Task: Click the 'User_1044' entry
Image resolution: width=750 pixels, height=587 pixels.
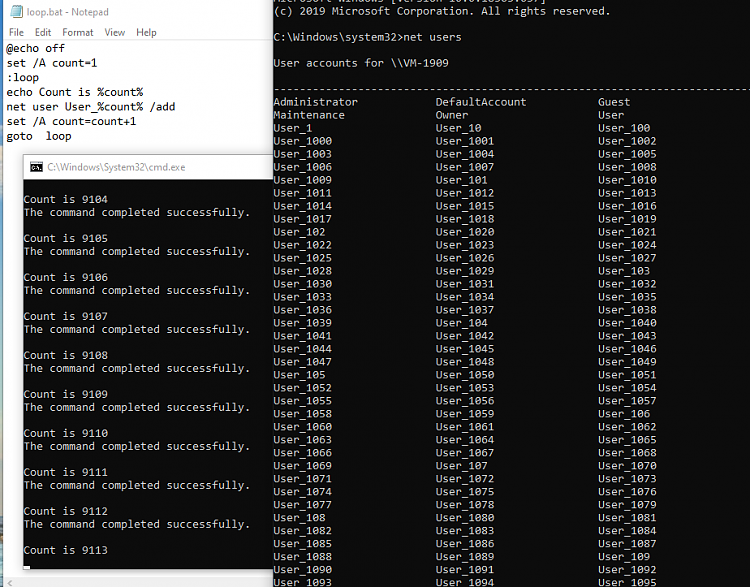Action: [x=303, y=349]
